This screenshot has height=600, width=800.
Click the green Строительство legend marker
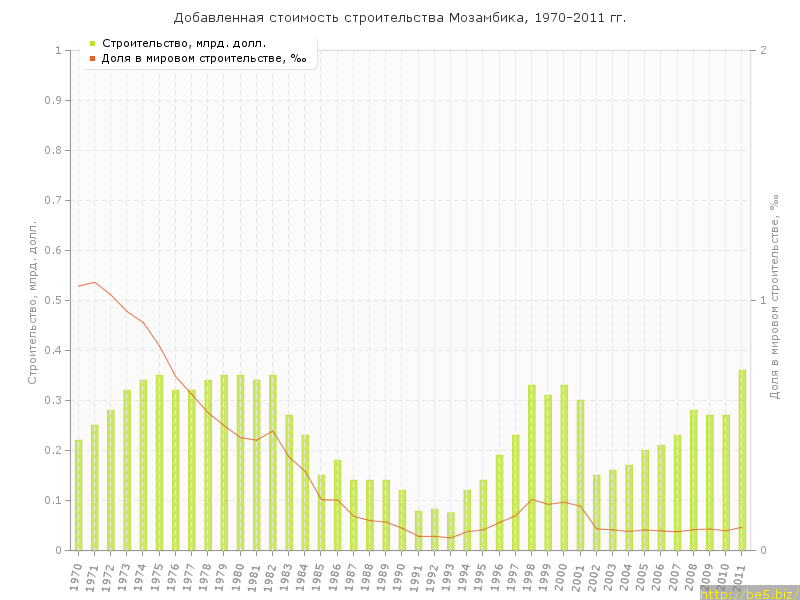(x=92, y=43)
